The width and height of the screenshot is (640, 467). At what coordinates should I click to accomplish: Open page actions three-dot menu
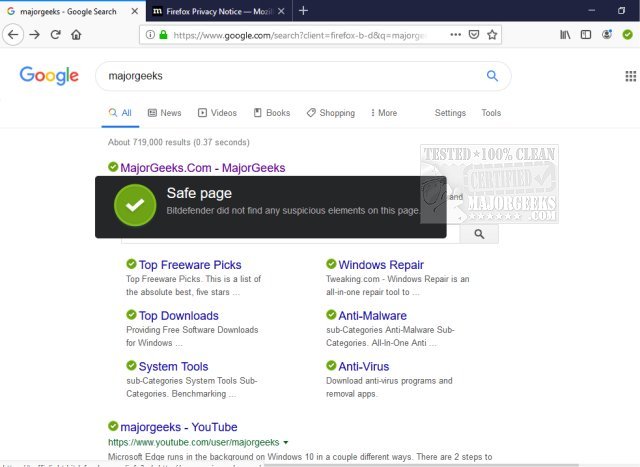[456, 35]
